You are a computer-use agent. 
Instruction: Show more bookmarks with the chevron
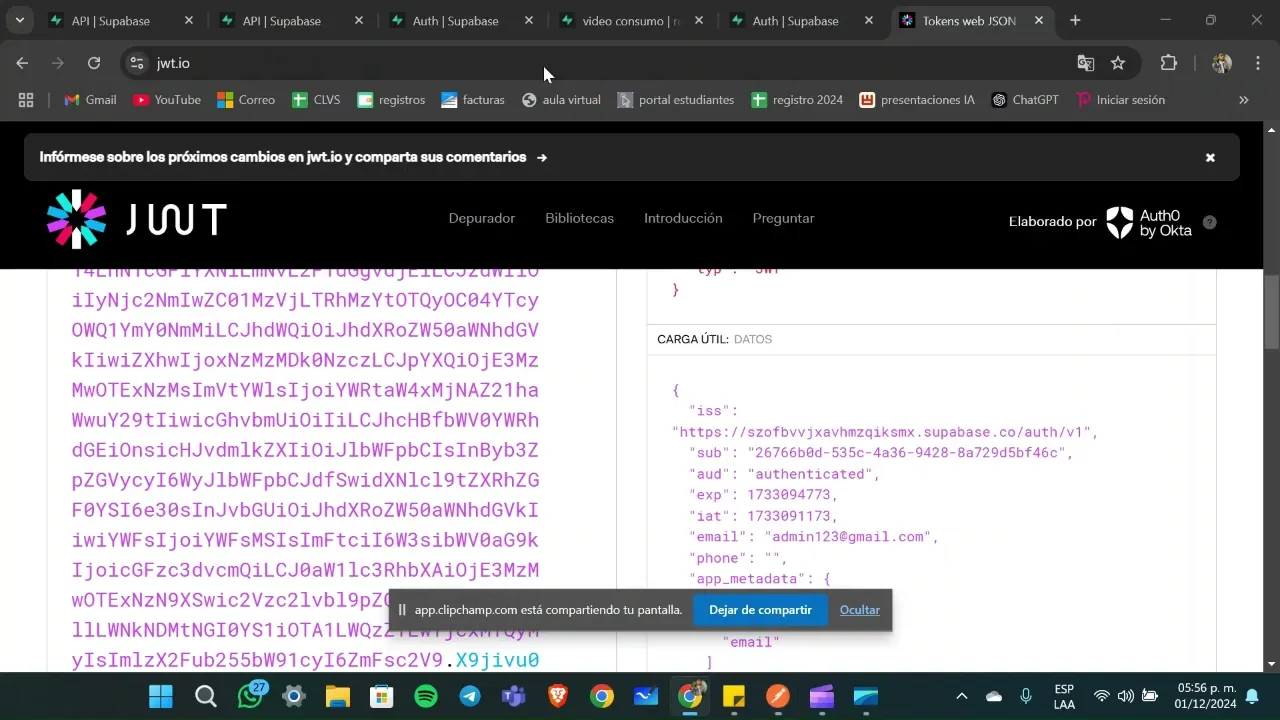(1244, 100)
